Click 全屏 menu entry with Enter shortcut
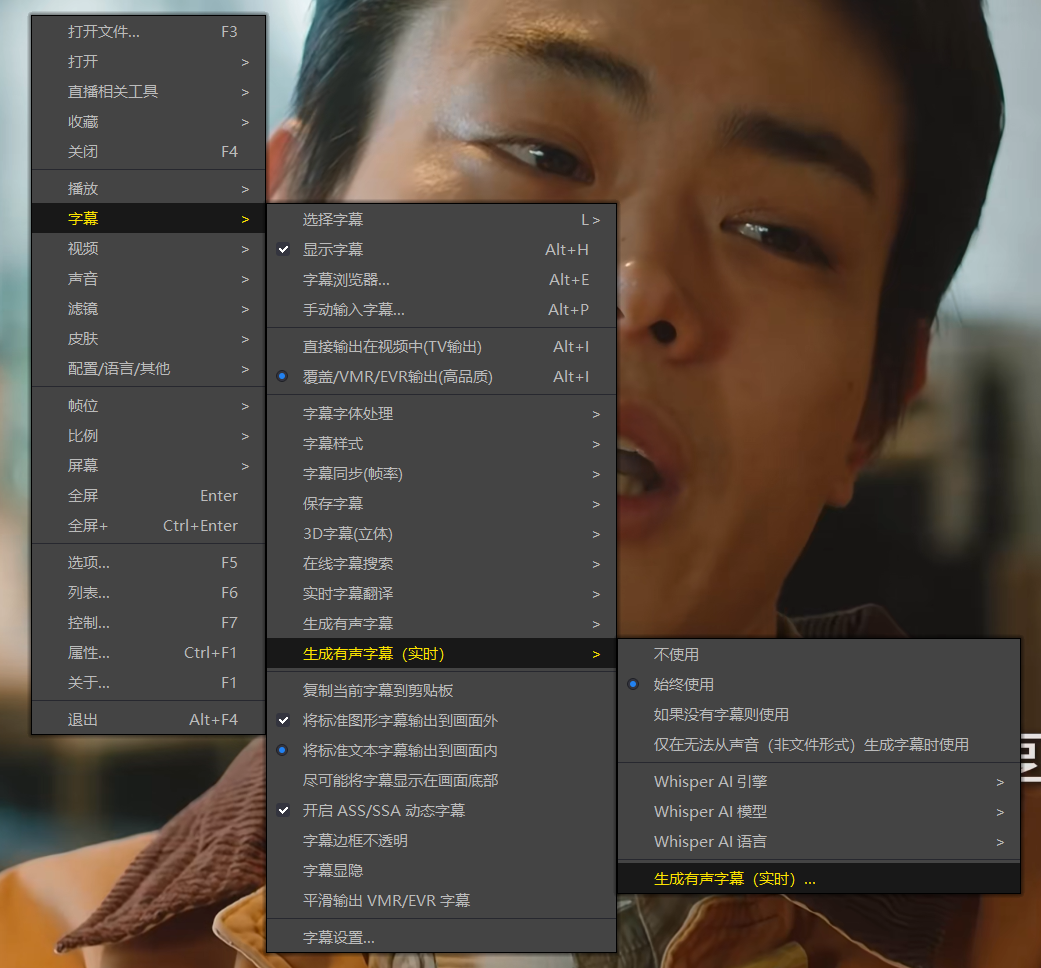 point(149,496)
